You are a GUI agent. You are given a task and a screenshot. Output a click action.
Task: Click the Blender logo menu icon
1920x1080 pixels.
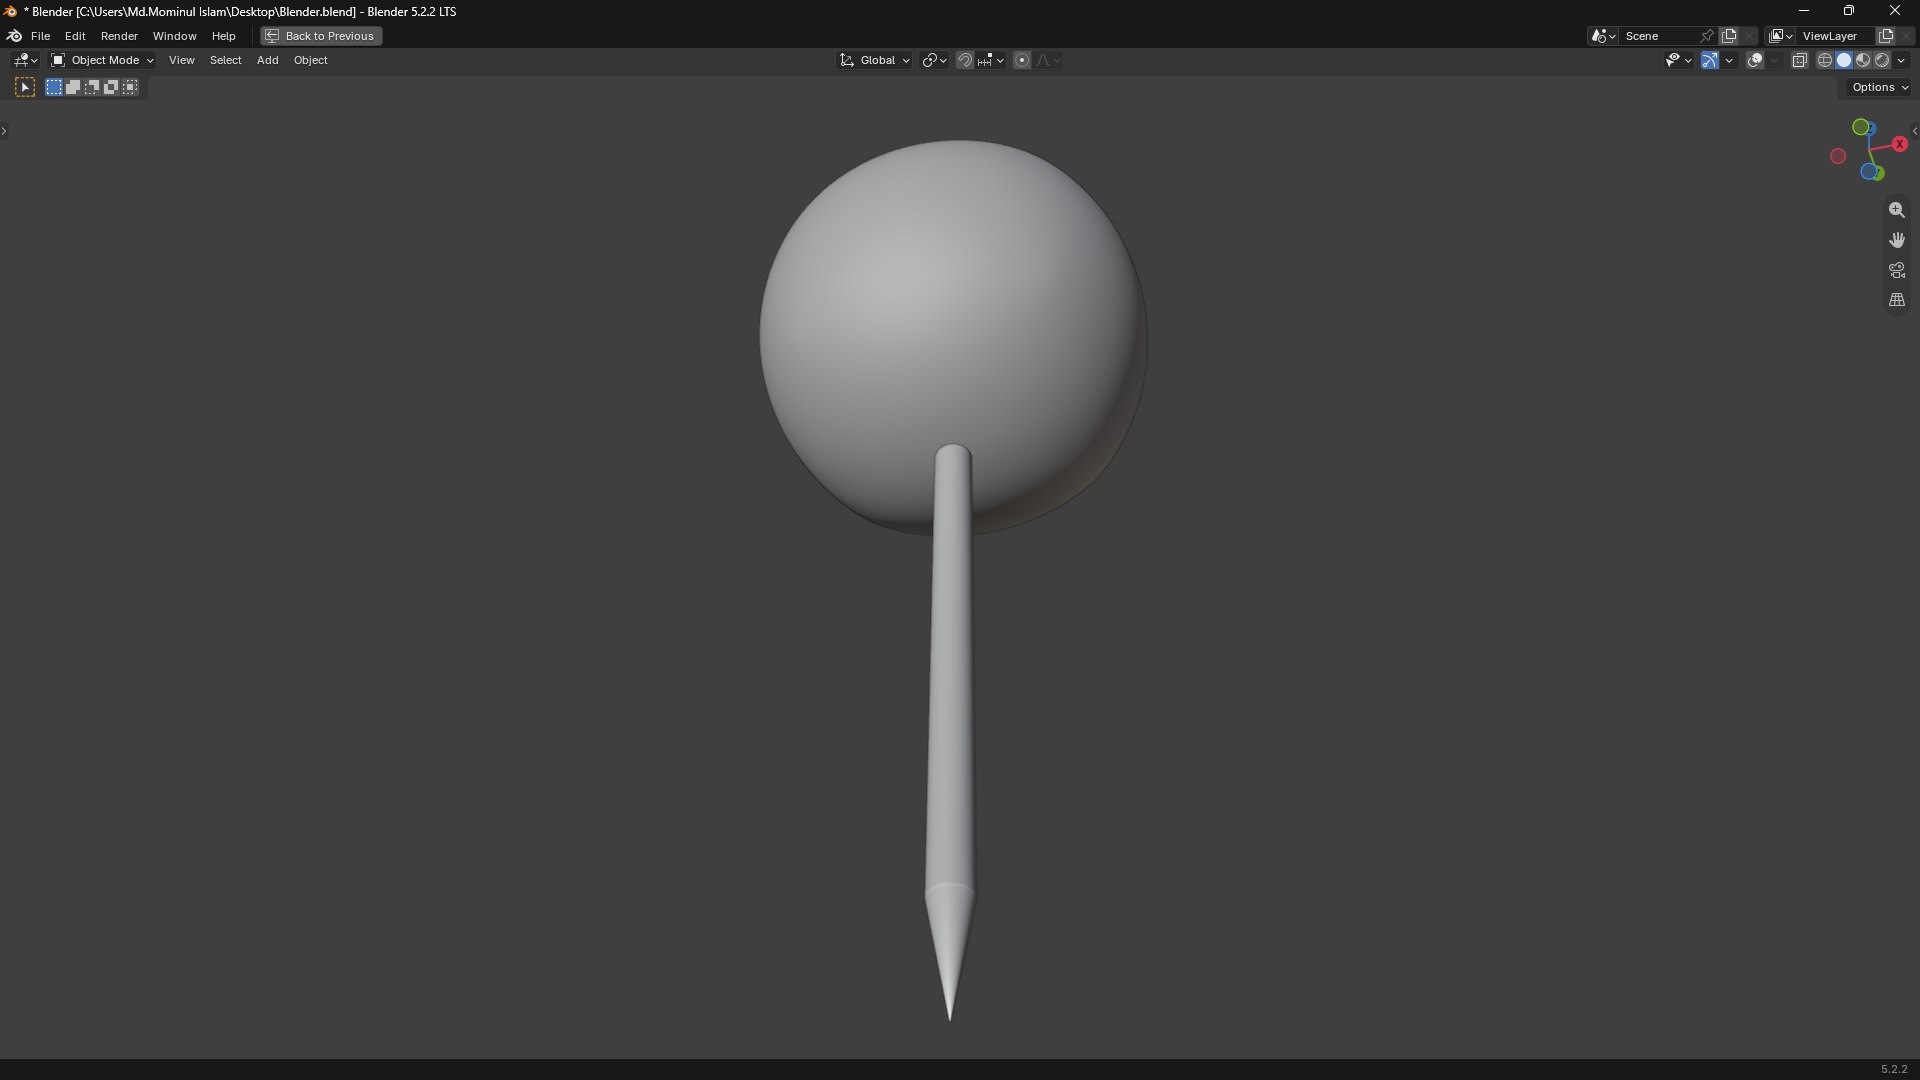tap(14, 36)
